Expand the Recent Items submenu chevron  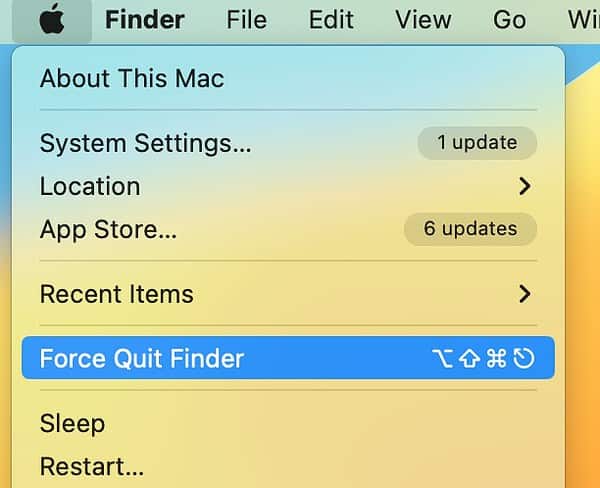point(525,294)
